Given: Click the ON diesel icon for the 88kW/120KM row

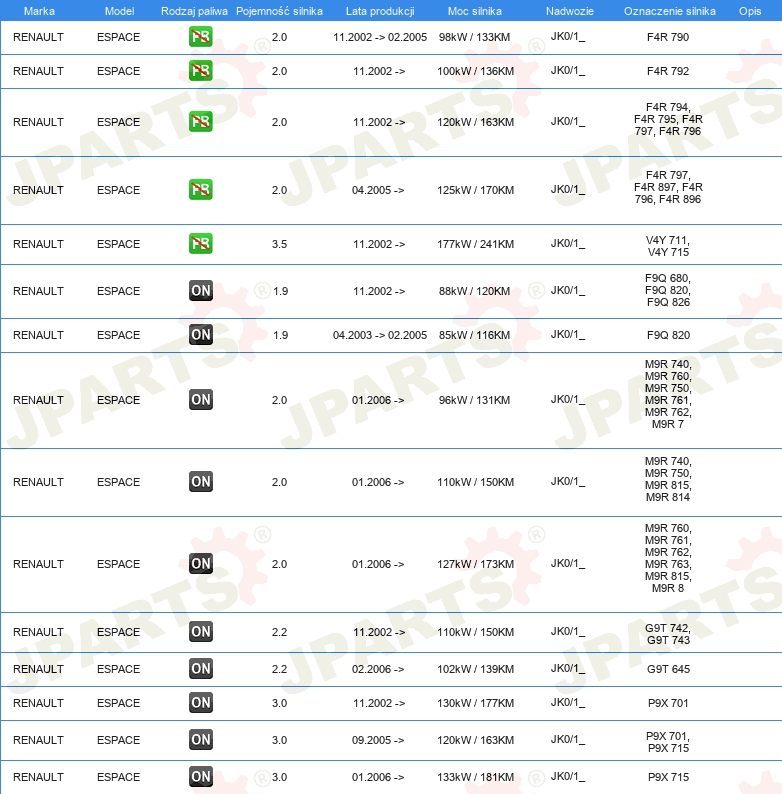Looking at the screenshot, I should (200, 291).
